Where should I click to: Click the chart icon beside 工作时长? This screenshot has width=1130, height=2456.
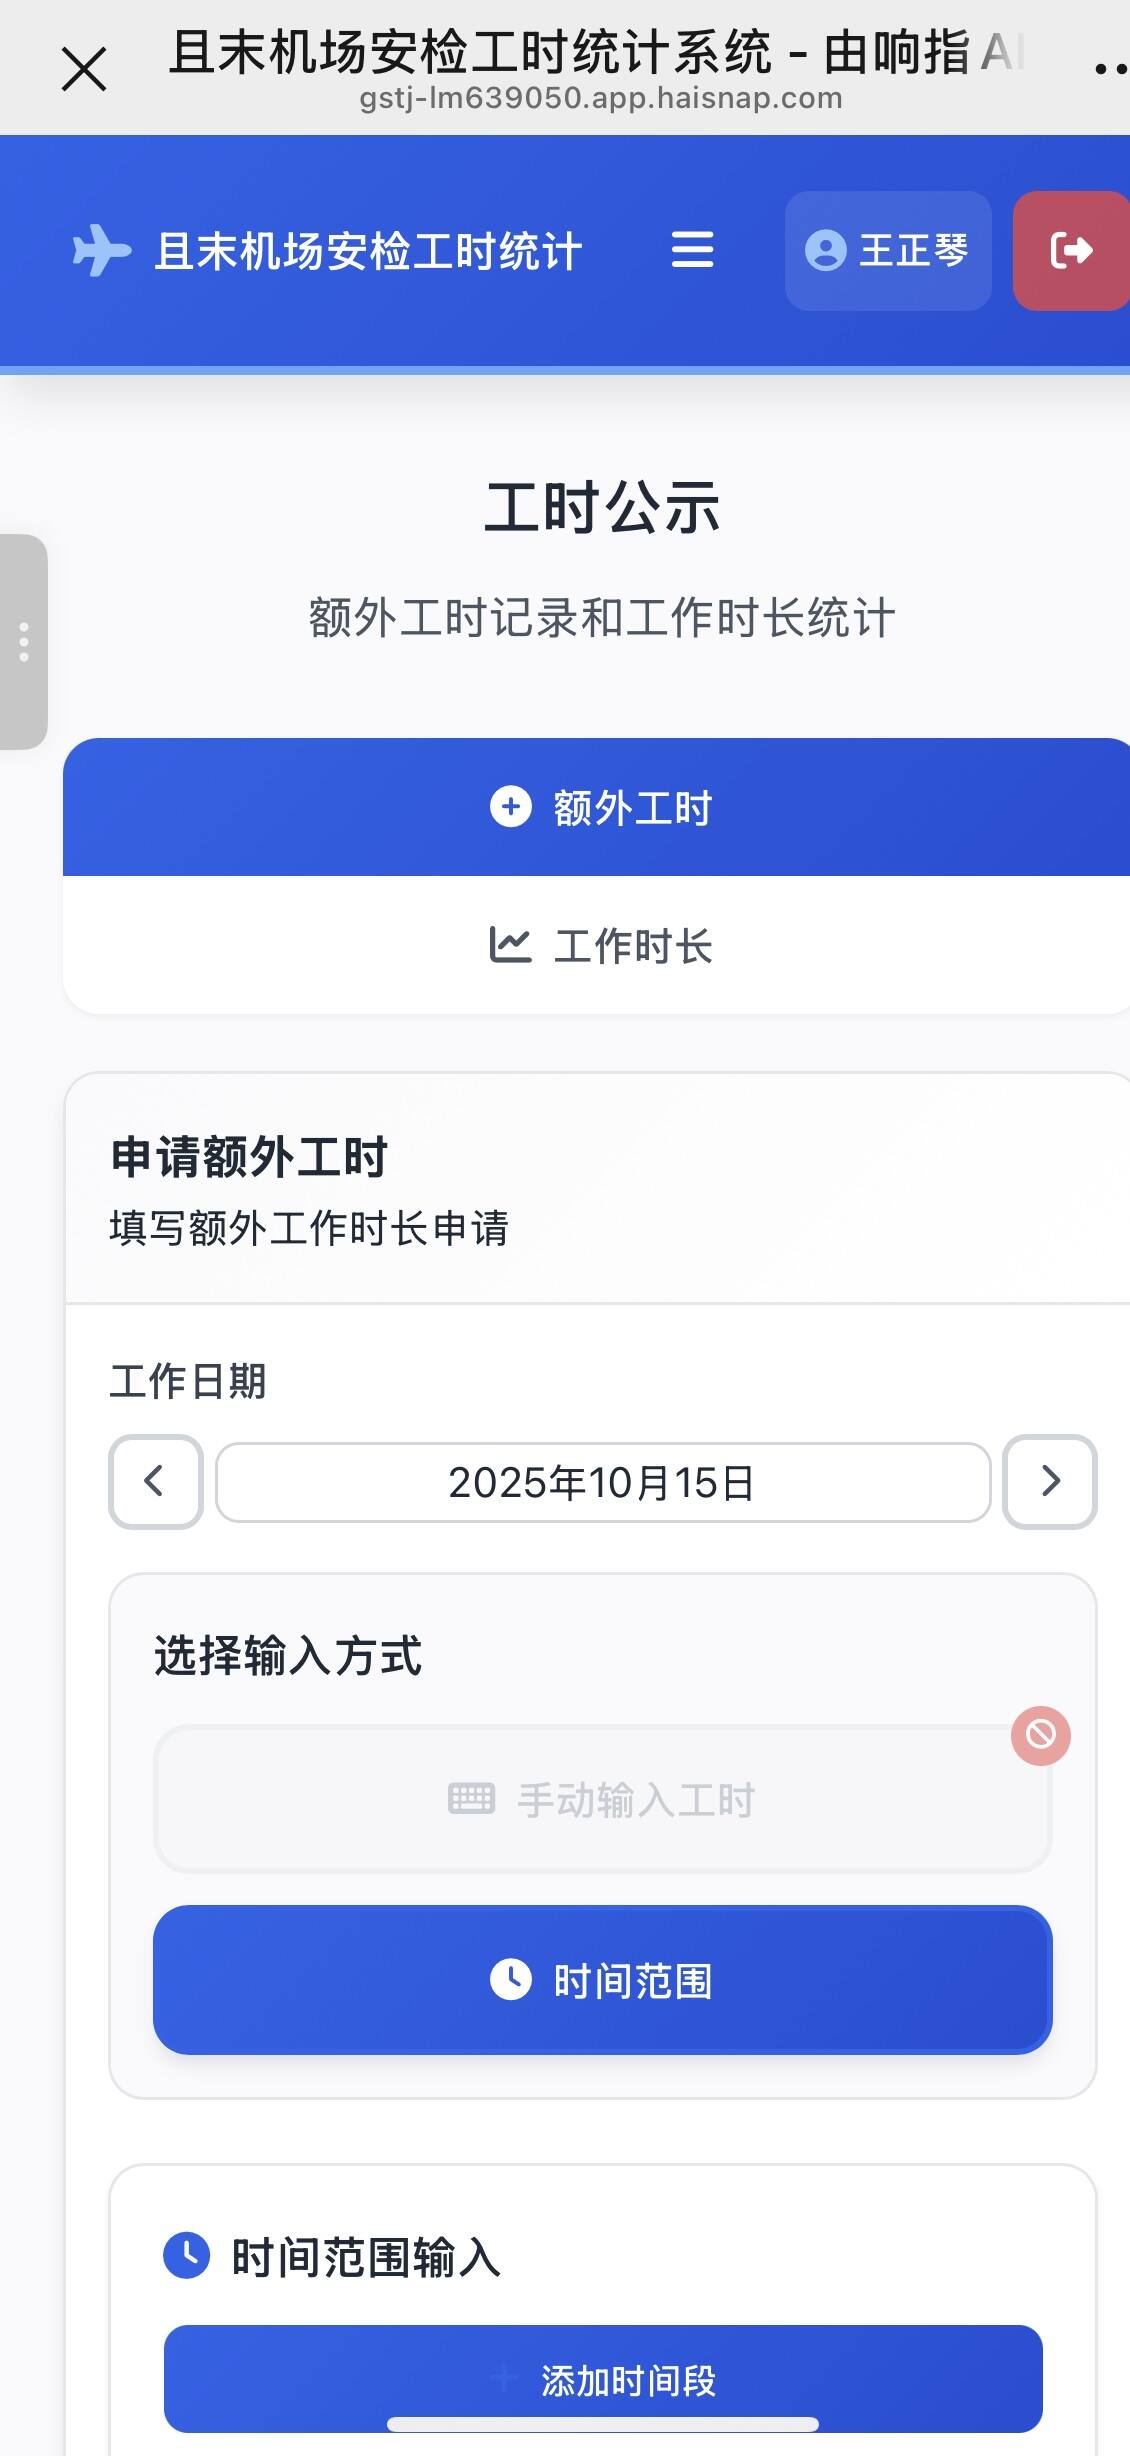tap(510, 945)
